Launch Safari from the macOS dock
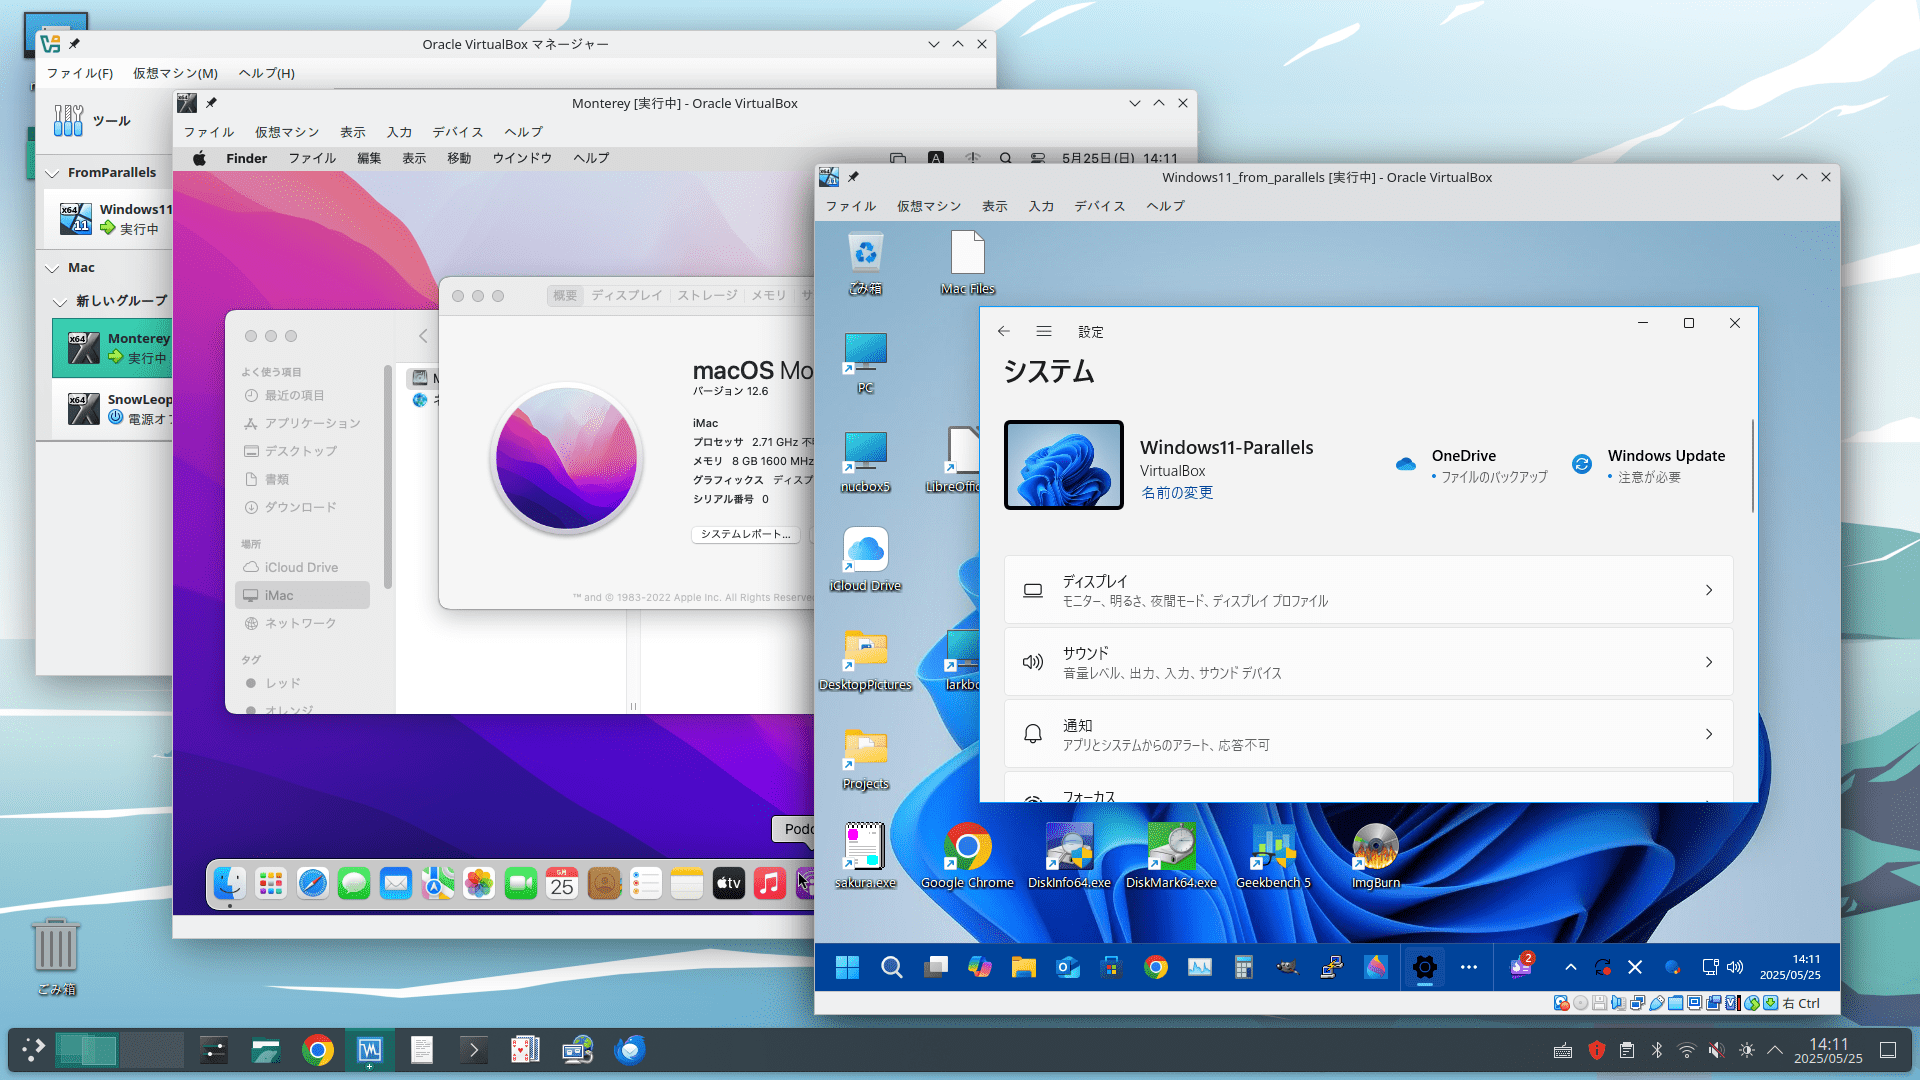This screenshot has height=1080, width=1920. point(313,883)
